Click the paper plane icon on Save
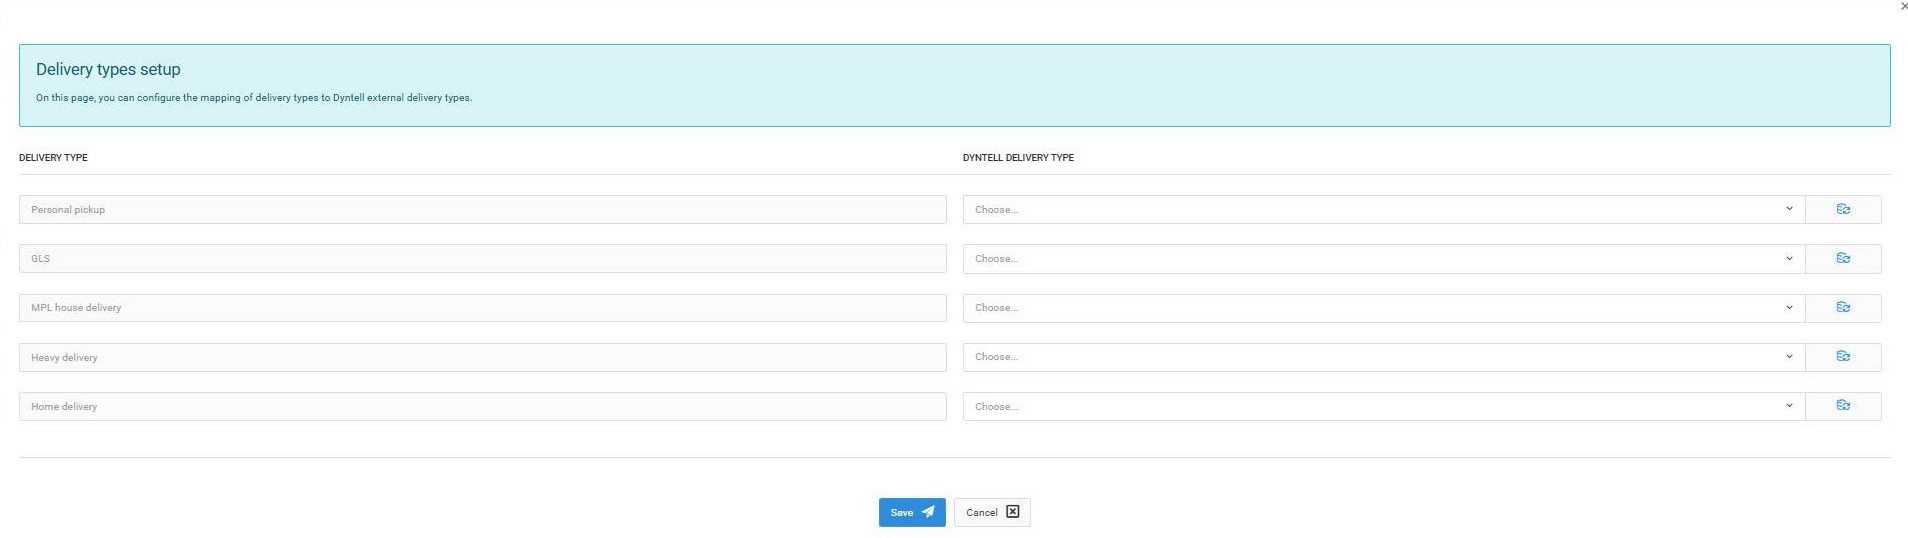 click(928, 512)
